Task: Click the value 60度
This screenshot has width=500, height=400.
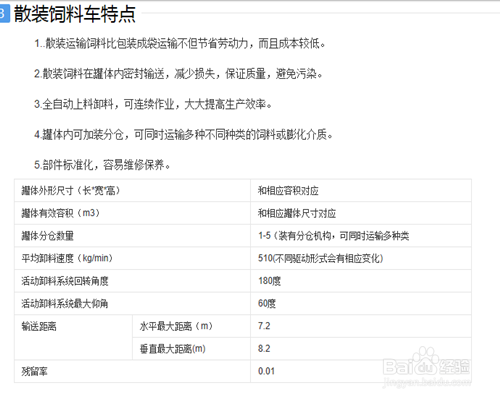Action: tap(267, 304)
